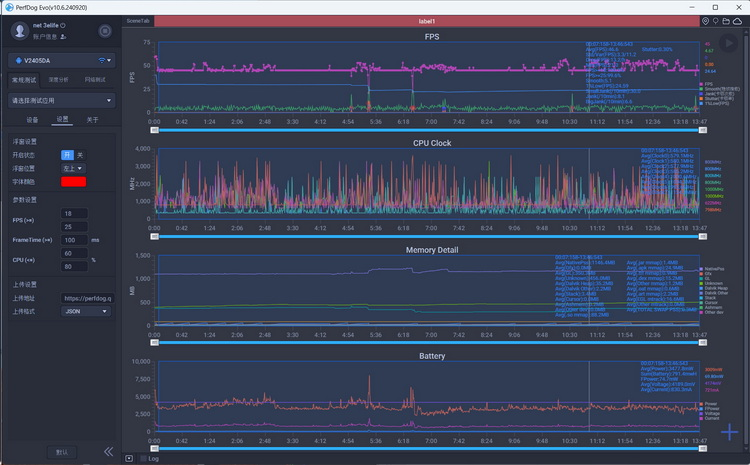Click the lightbulb tip icon in toolbar
Viewport: 750px width, 465px height.
coord(716,21)
